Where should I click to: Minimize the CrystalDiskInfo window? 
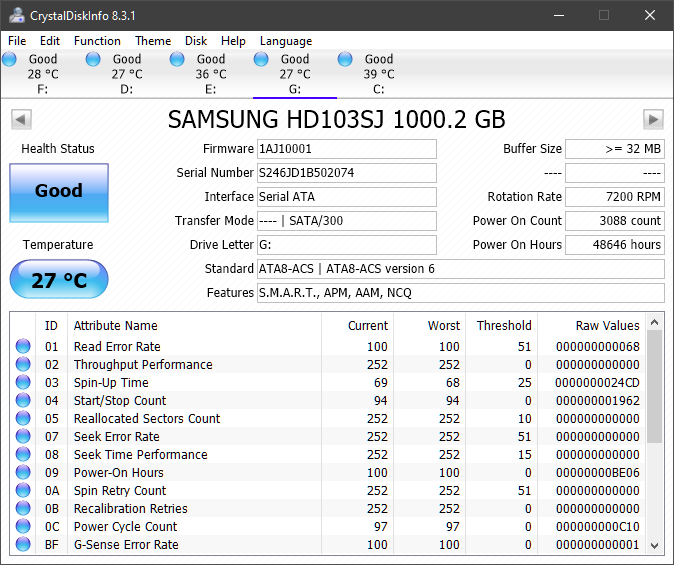(x=559, y=15)
